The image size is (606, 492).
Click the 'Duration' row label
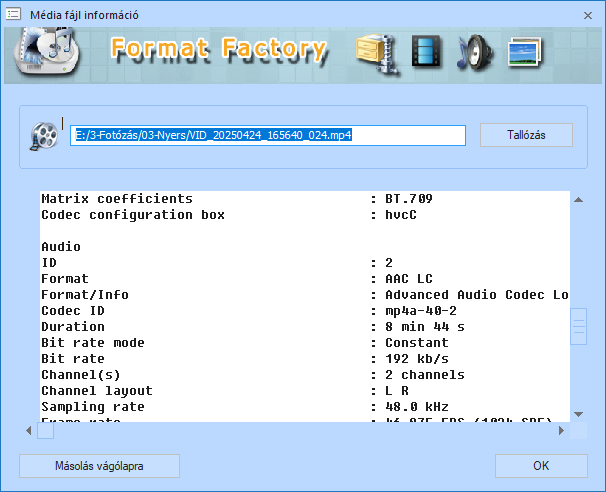coord(73,327)
